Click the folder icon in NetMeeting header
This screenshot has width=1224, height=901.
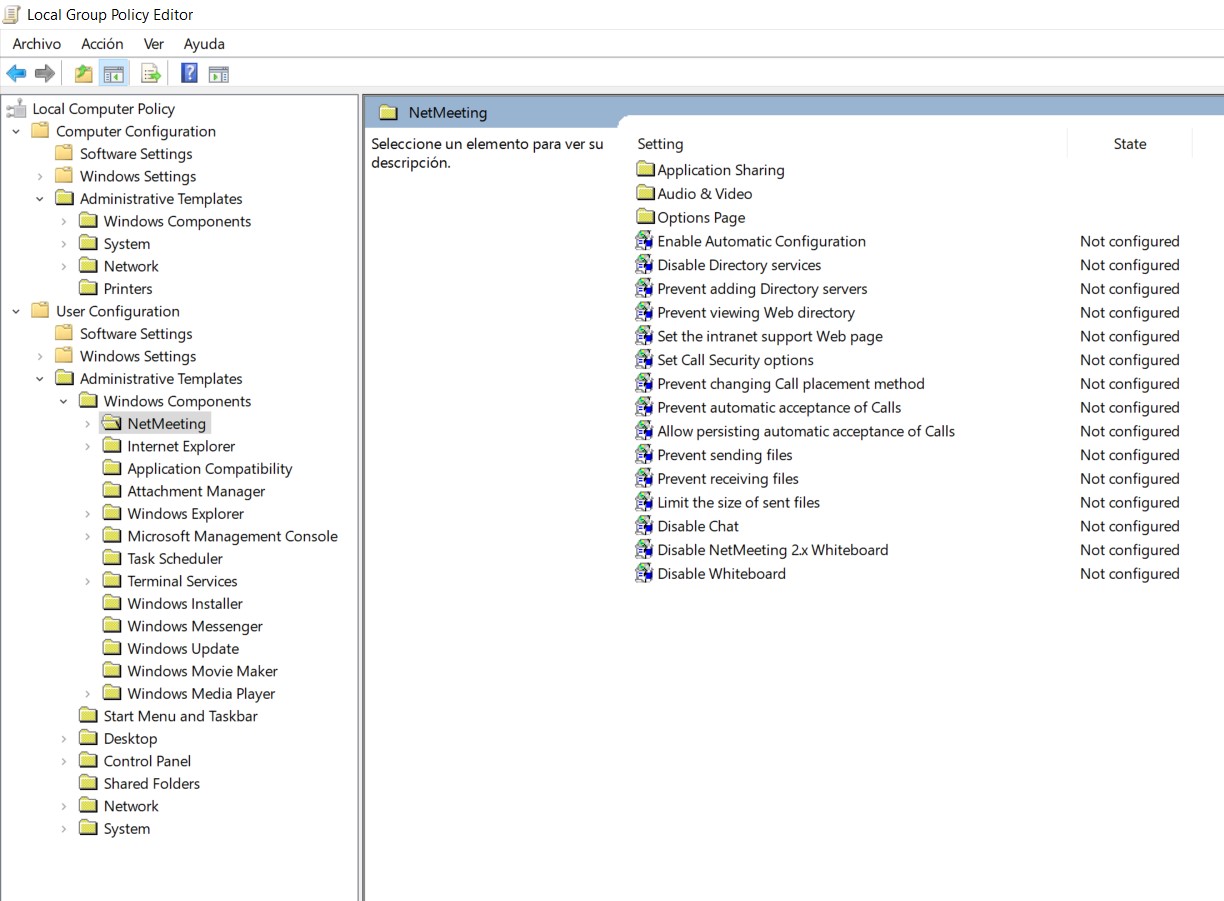[x=389, y=113]
